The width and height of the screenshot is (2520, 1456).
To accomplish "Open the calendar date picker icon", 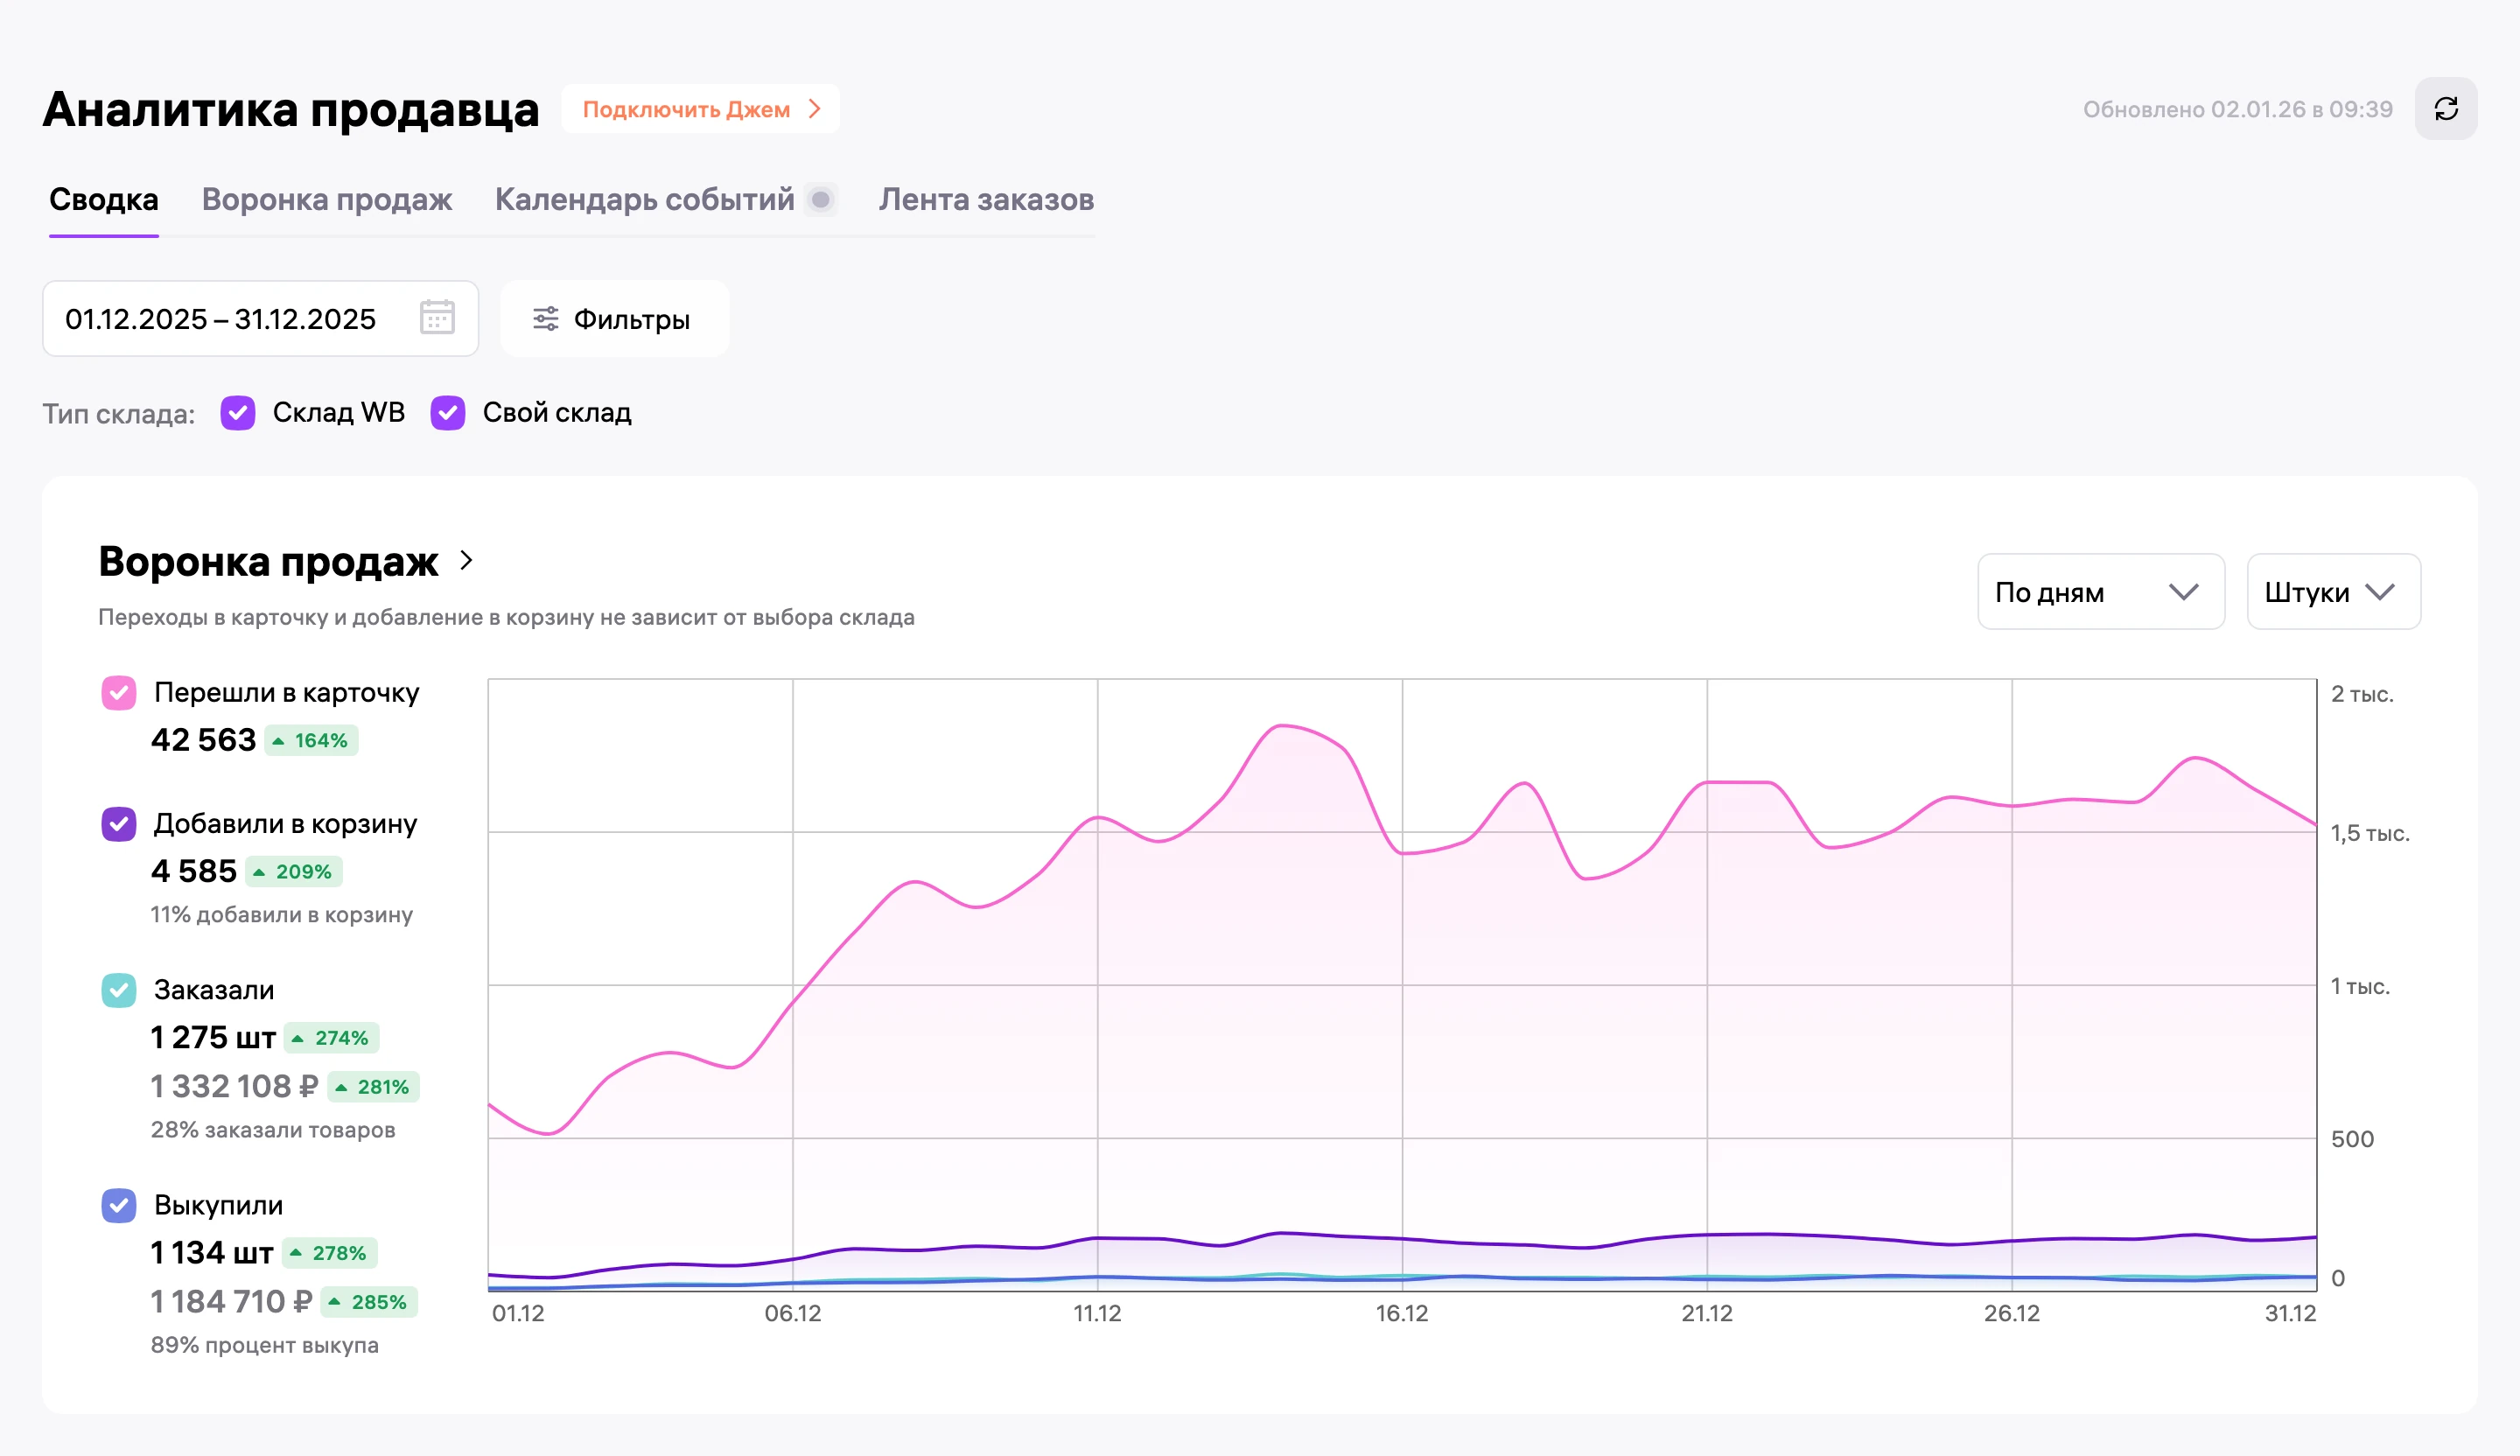I will (x=437, y=318).
